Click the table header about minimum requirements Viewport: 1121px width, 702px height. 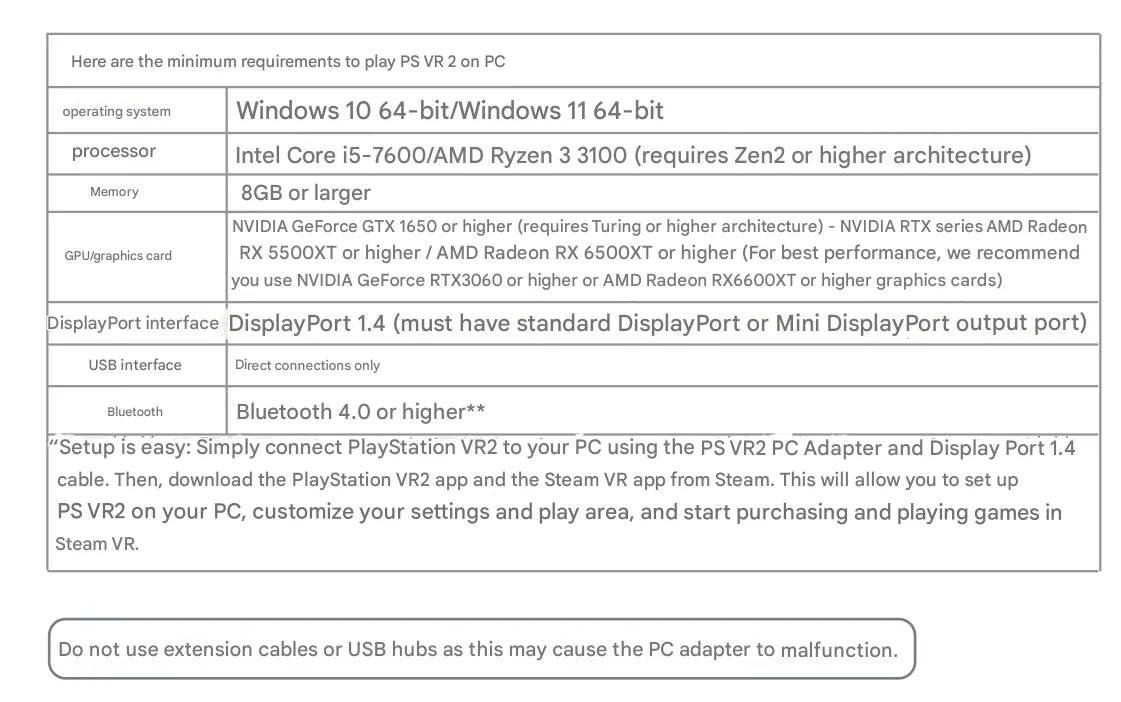coord(288,62)
